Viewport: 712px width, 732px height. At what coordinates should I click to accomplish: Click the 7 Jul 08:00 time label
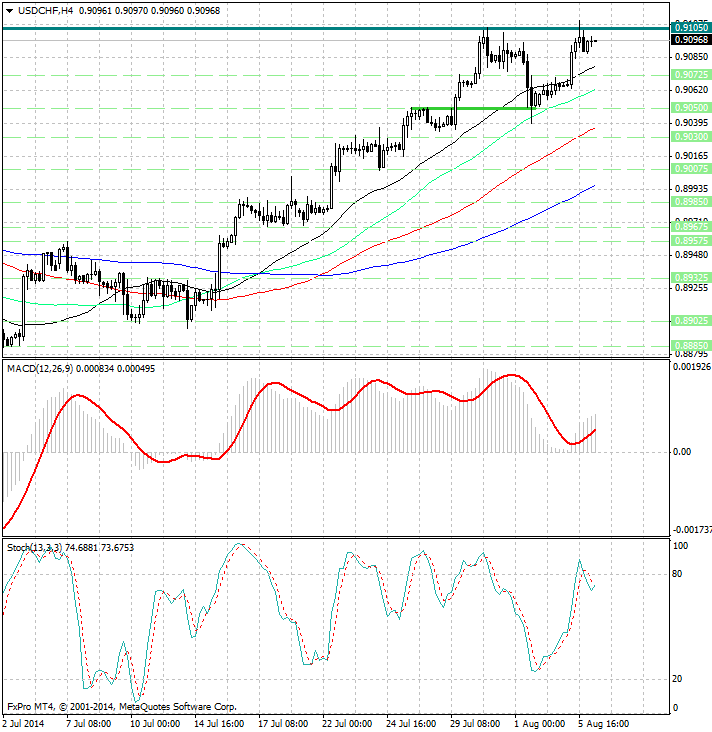tap(88, 724)
